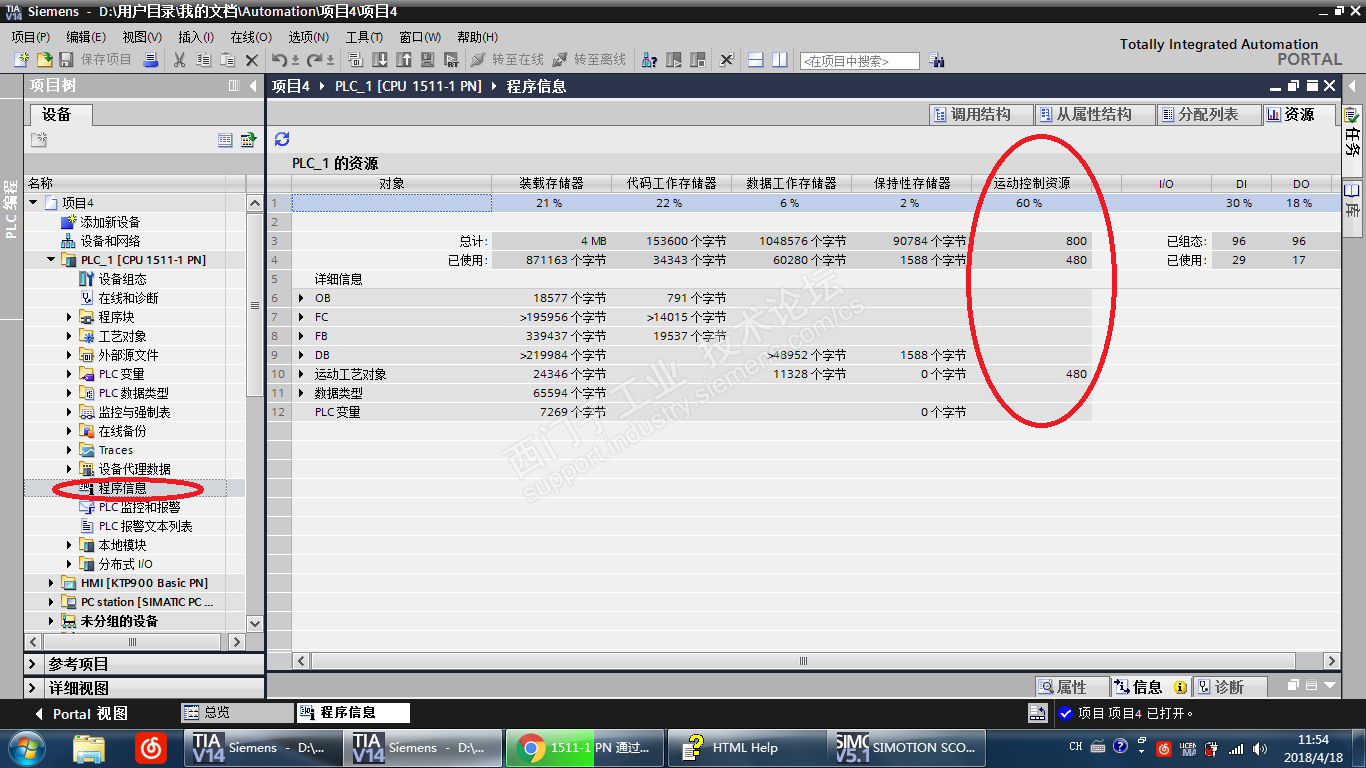The height and width of the screenshot is (768, 1366).
Task: Click the new project toolbar icon
Action: coord(22,60)
